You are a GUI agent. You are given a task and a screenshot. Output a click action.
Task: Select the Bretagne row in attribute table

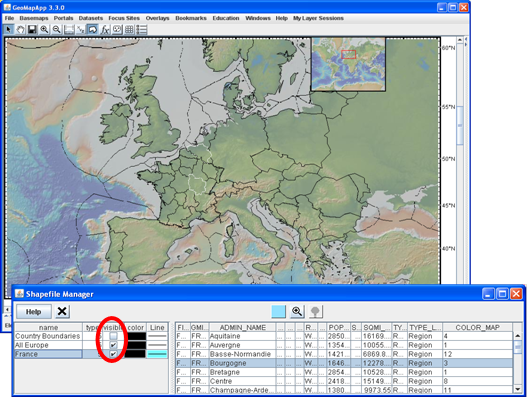(344, 372)
